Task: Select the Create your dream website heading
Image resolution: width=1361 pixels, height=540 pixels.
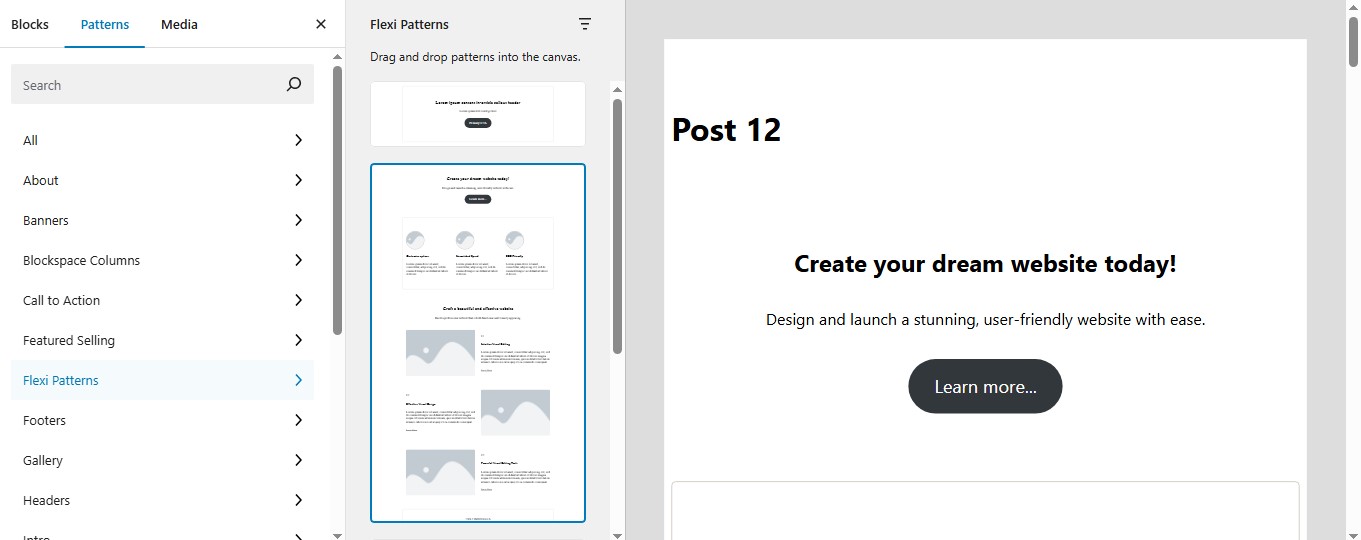Action: pos(985,264)
